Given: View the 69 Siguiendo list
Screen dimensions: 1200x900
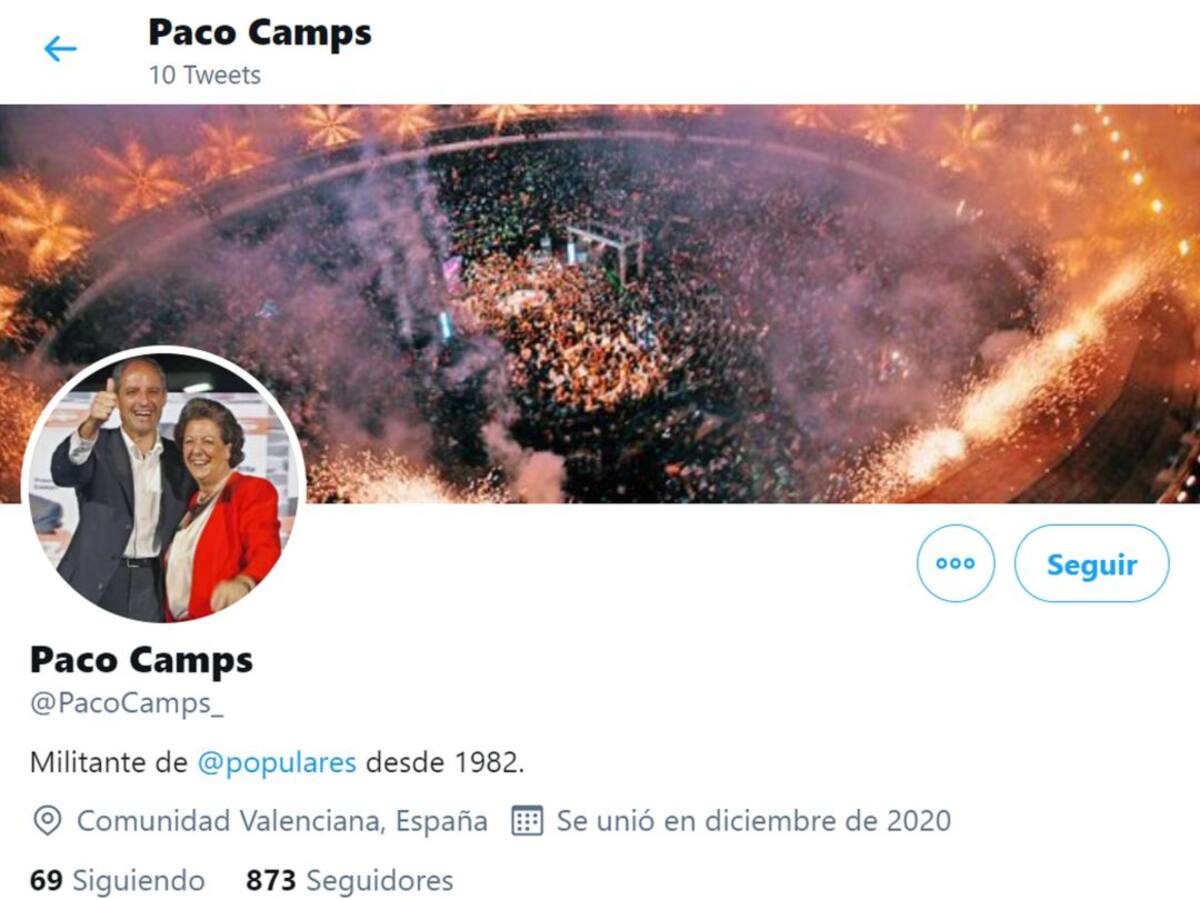Looking at the screenshot, I should [x=117, y=880].
